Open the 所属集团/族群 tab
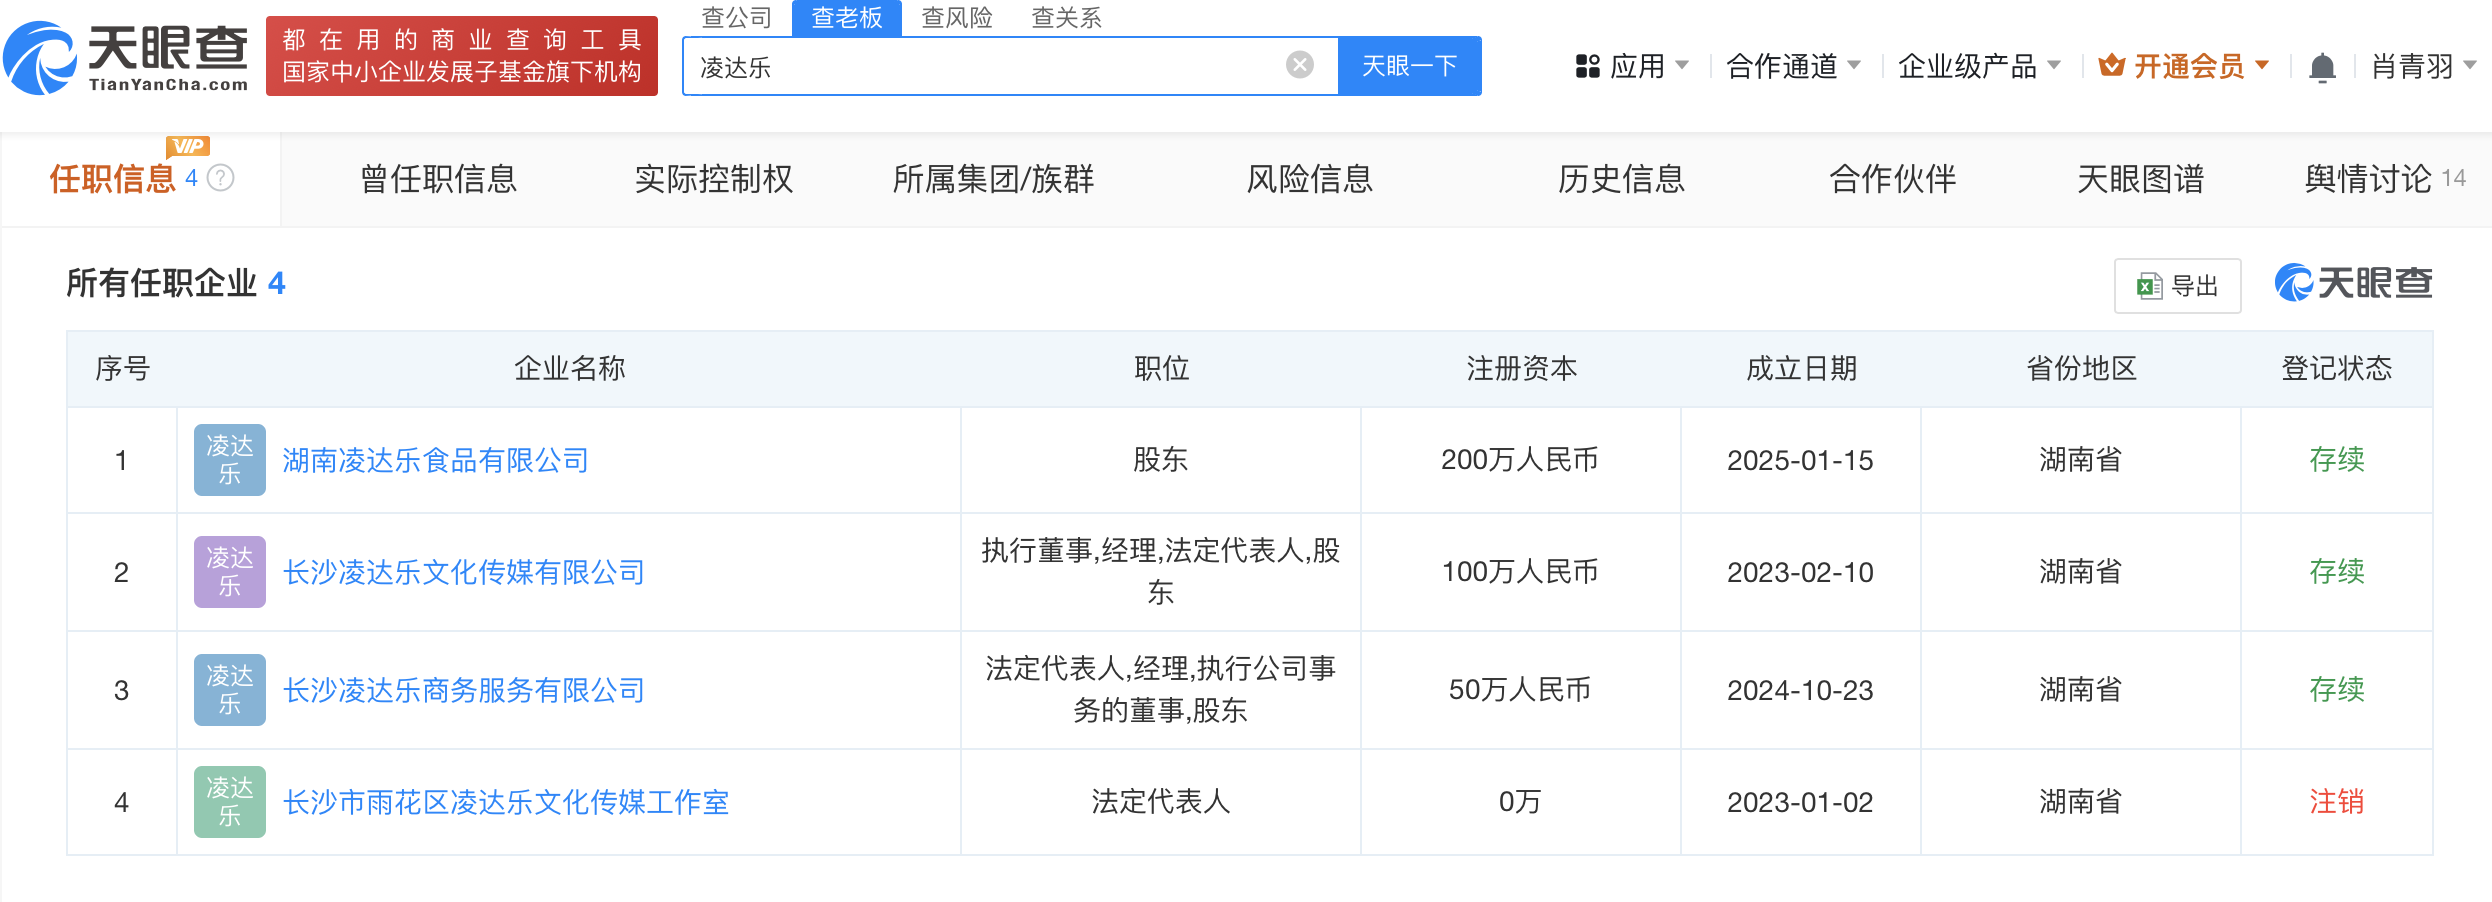Viewport: 2492px width, 902px height. pyautogui.click(x=993, y=179)
